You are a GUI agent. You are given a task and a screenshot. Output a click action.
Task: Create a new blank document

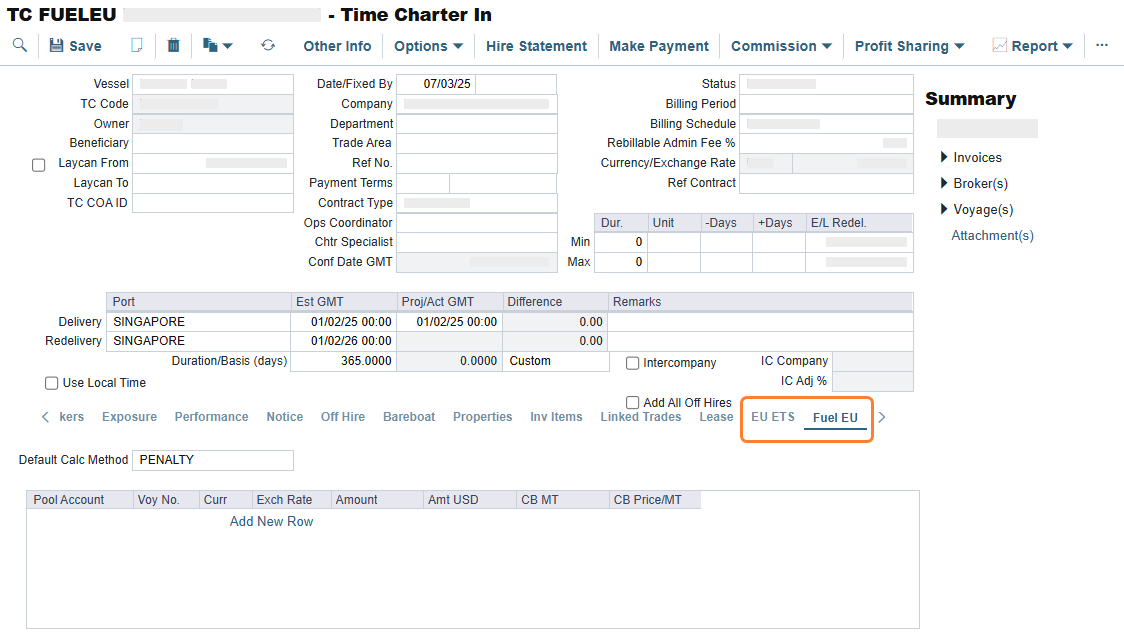pyautogui.click(x=137, y=46)
